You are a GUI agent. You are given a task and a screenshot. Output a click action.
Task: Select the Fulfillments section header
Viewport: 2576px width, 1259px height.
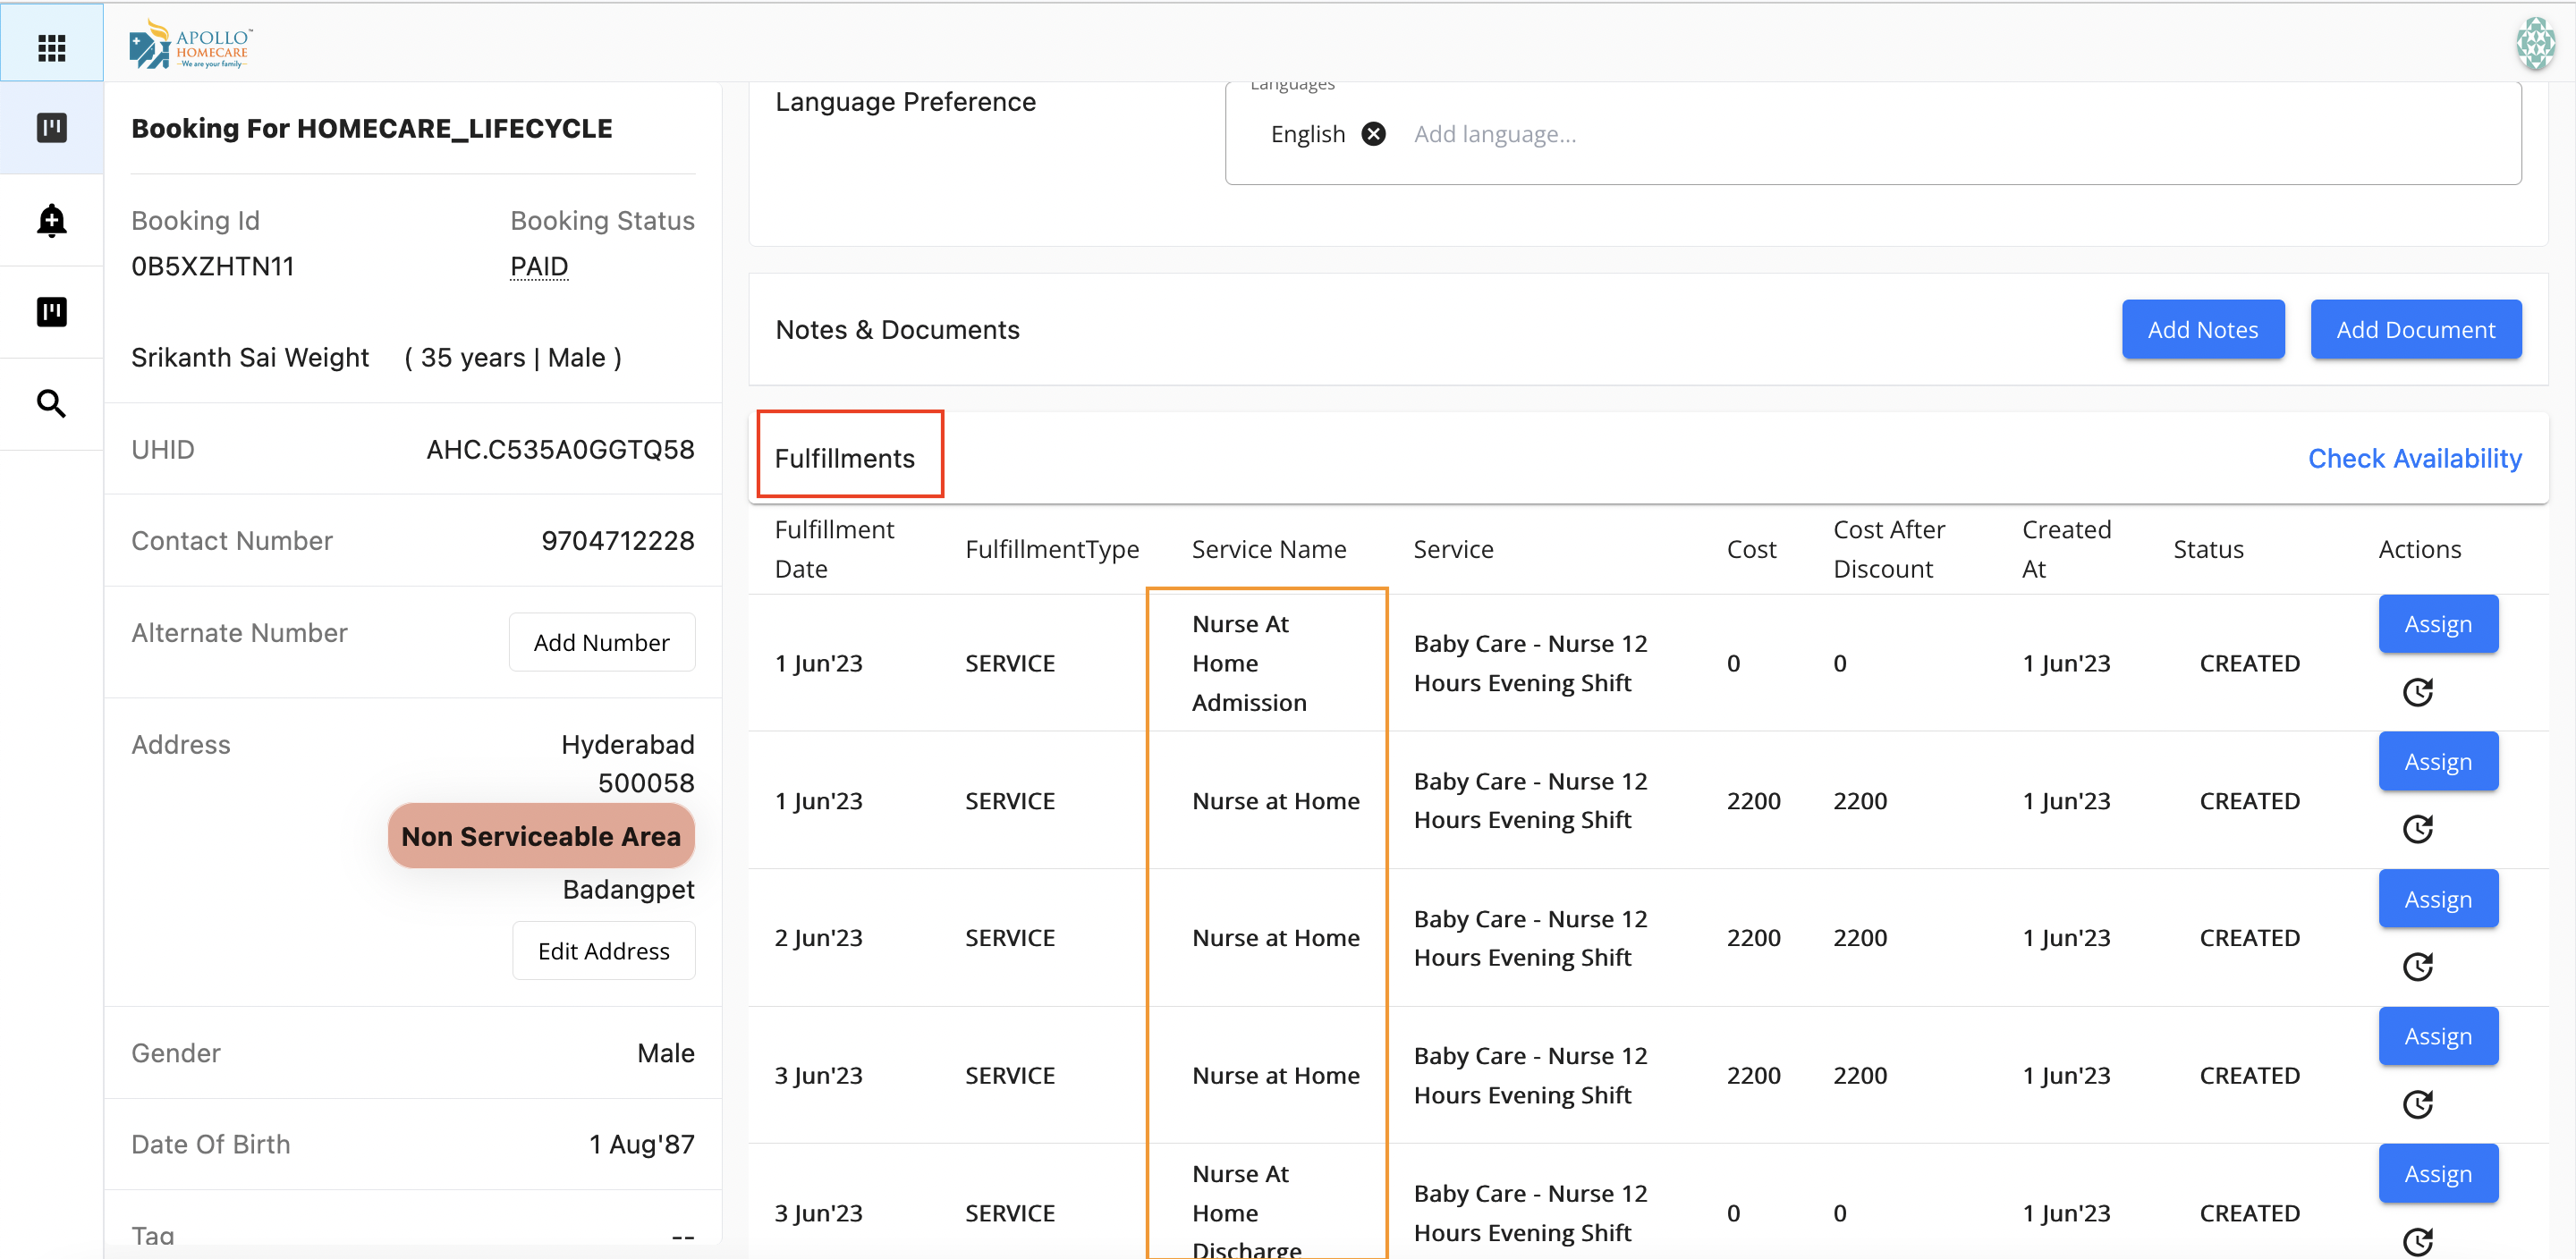pyautogui.click(x=845, y=458)
